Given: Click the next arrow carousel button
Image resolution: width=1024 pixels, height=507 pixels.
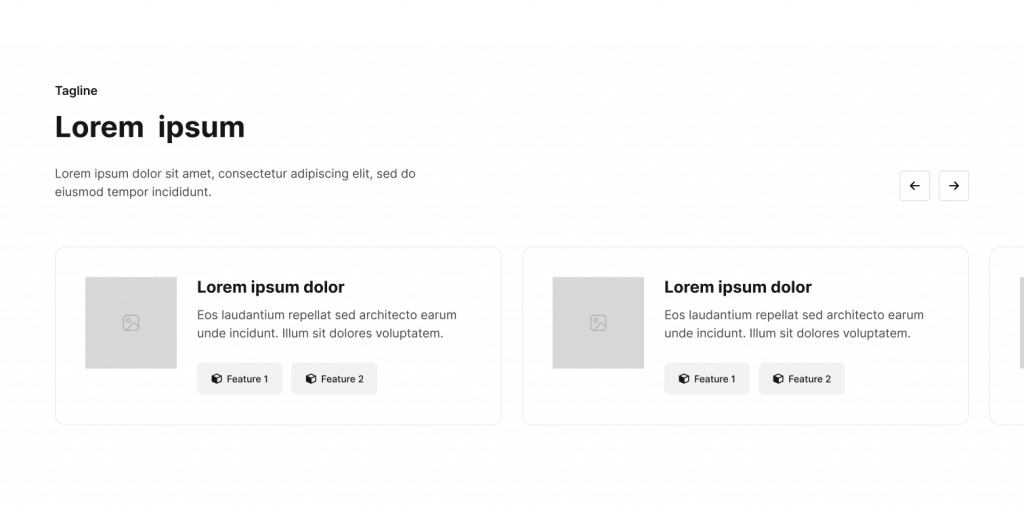Looking at the screenshot, I should [x=953, y=186].
